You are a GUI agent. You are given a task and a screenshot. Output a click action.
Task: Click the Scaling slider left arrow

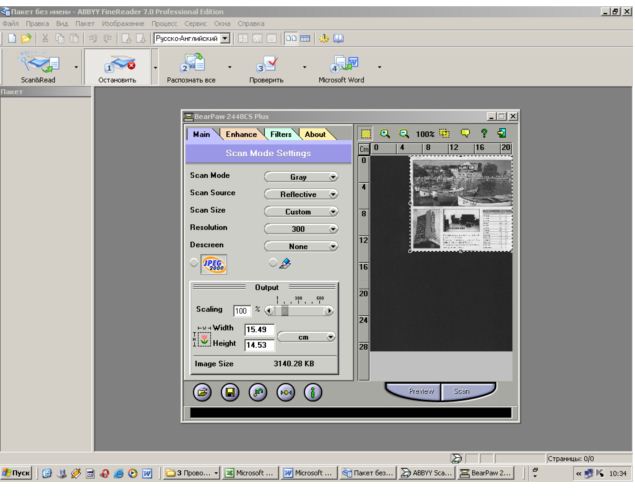[x=268, y=311]
